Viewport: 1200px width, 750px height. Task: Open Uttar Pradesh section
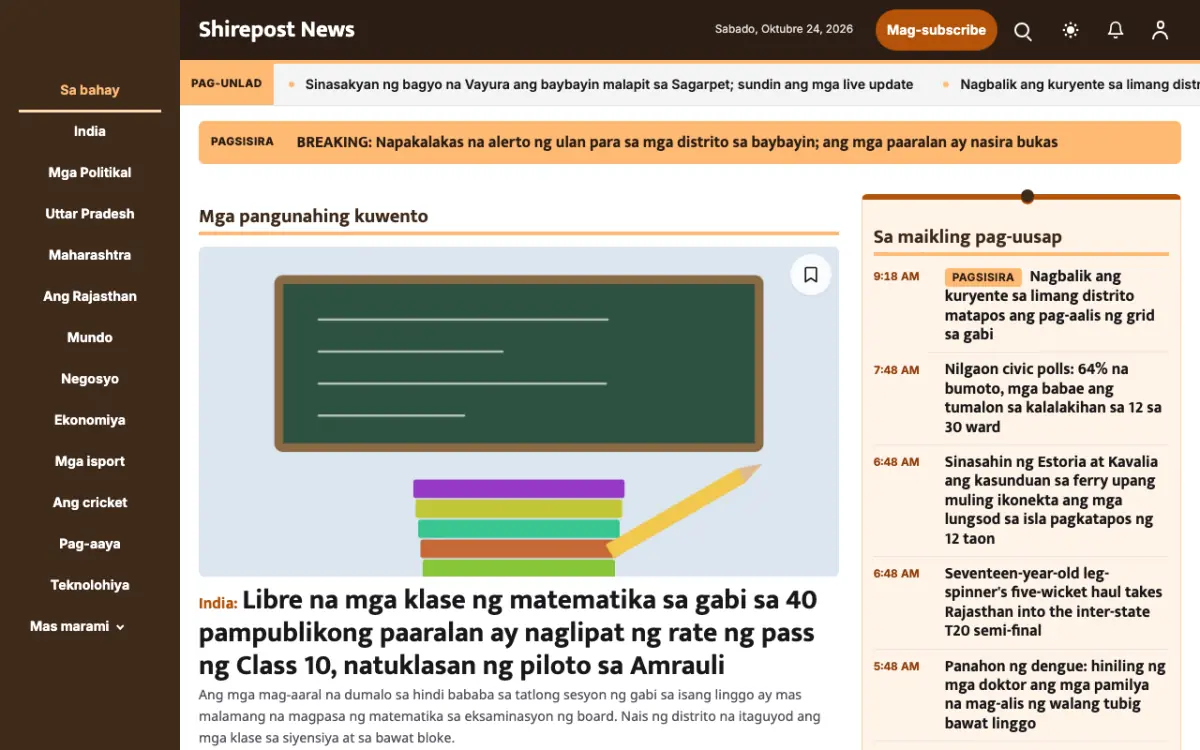(90, 213)
